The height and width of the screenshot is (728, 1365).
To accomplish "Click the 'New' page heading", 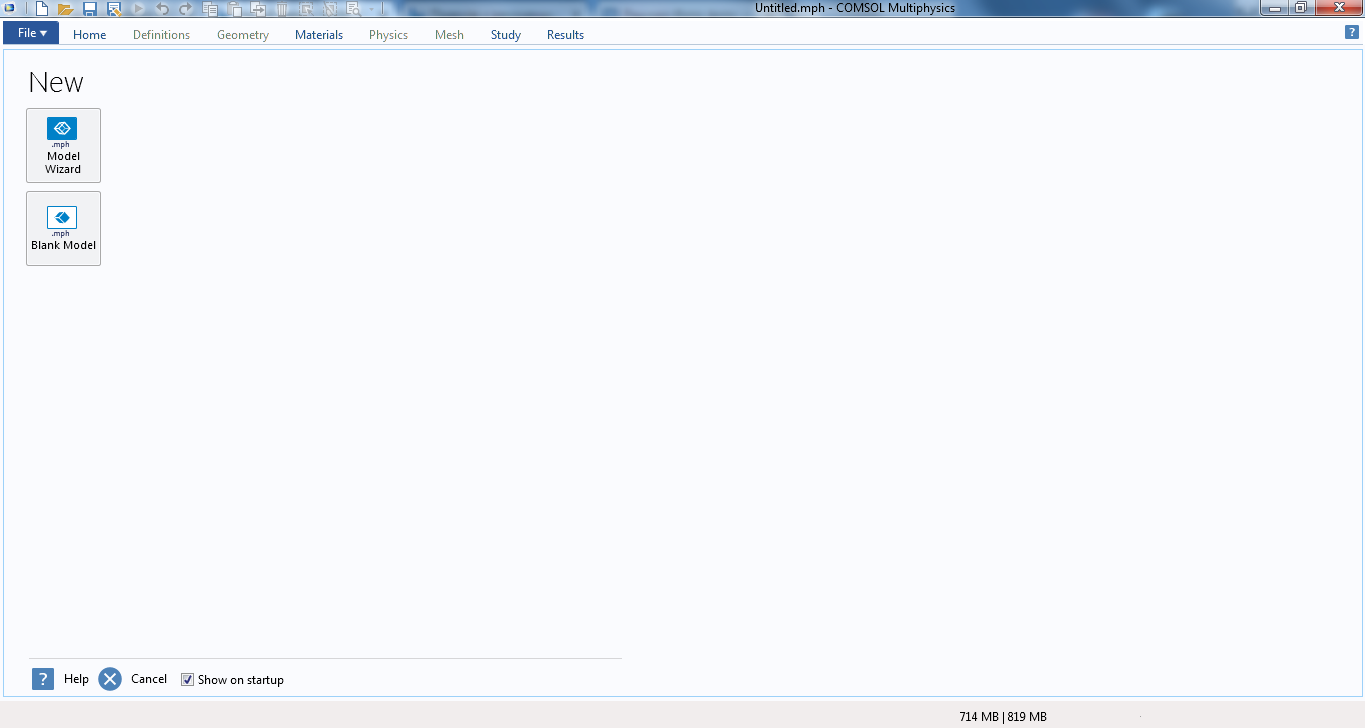I will (x=56, y=82).
